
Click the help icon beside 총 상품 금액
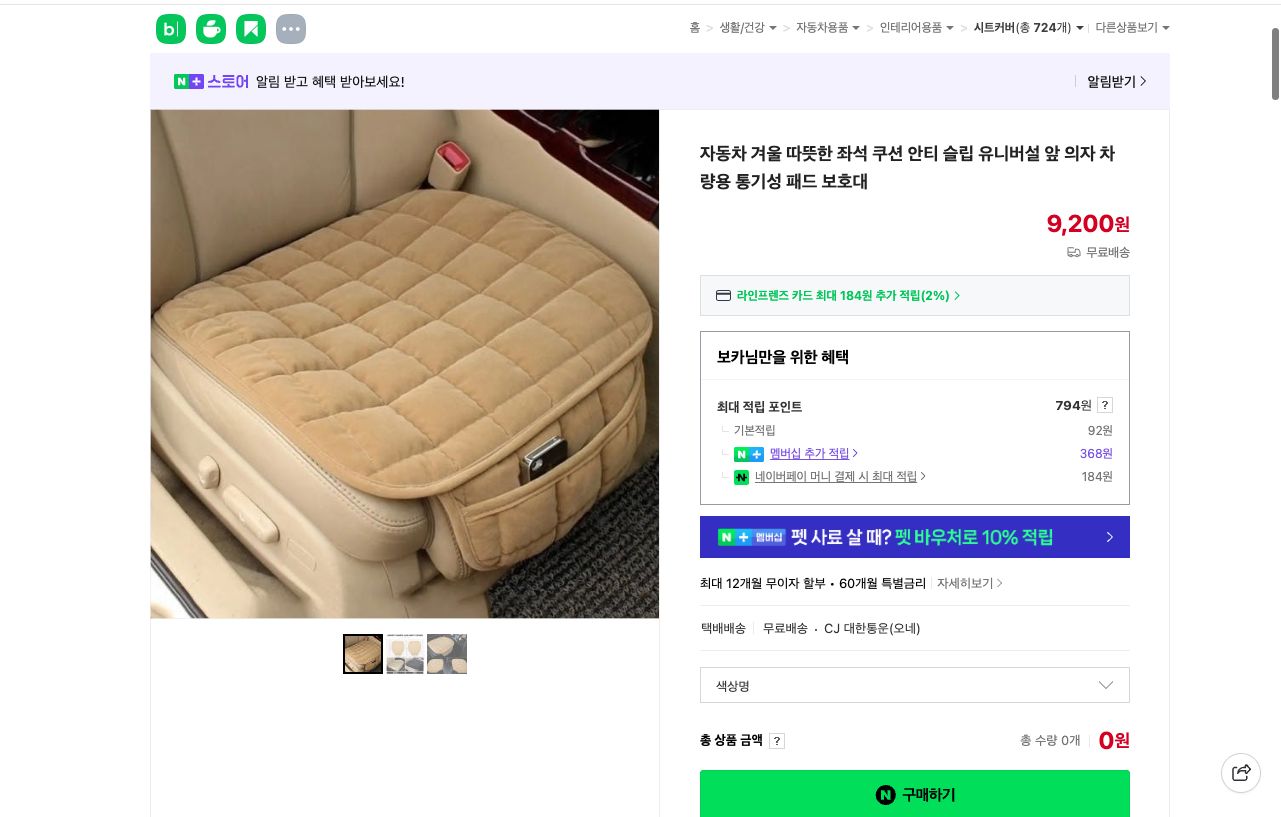(x=777, y=741)
